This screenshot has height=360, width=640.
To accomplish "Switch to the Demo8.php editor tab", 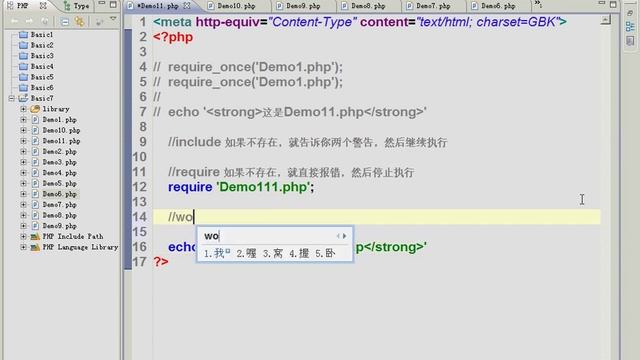I will coord(364,6).
